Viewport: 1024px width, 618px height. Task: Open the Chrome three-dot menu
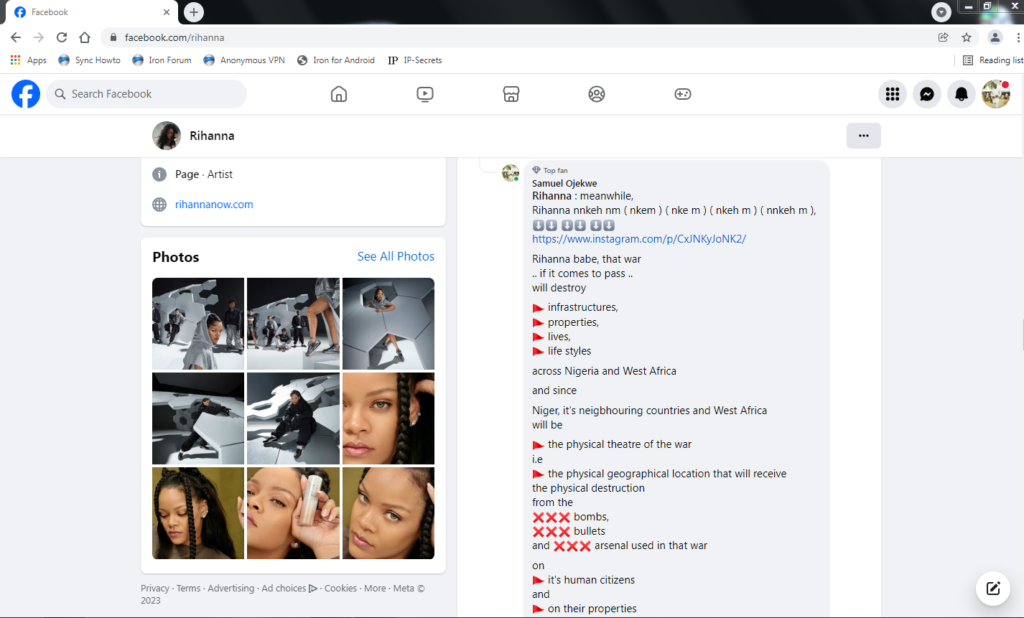click(x=1017, y=37)
